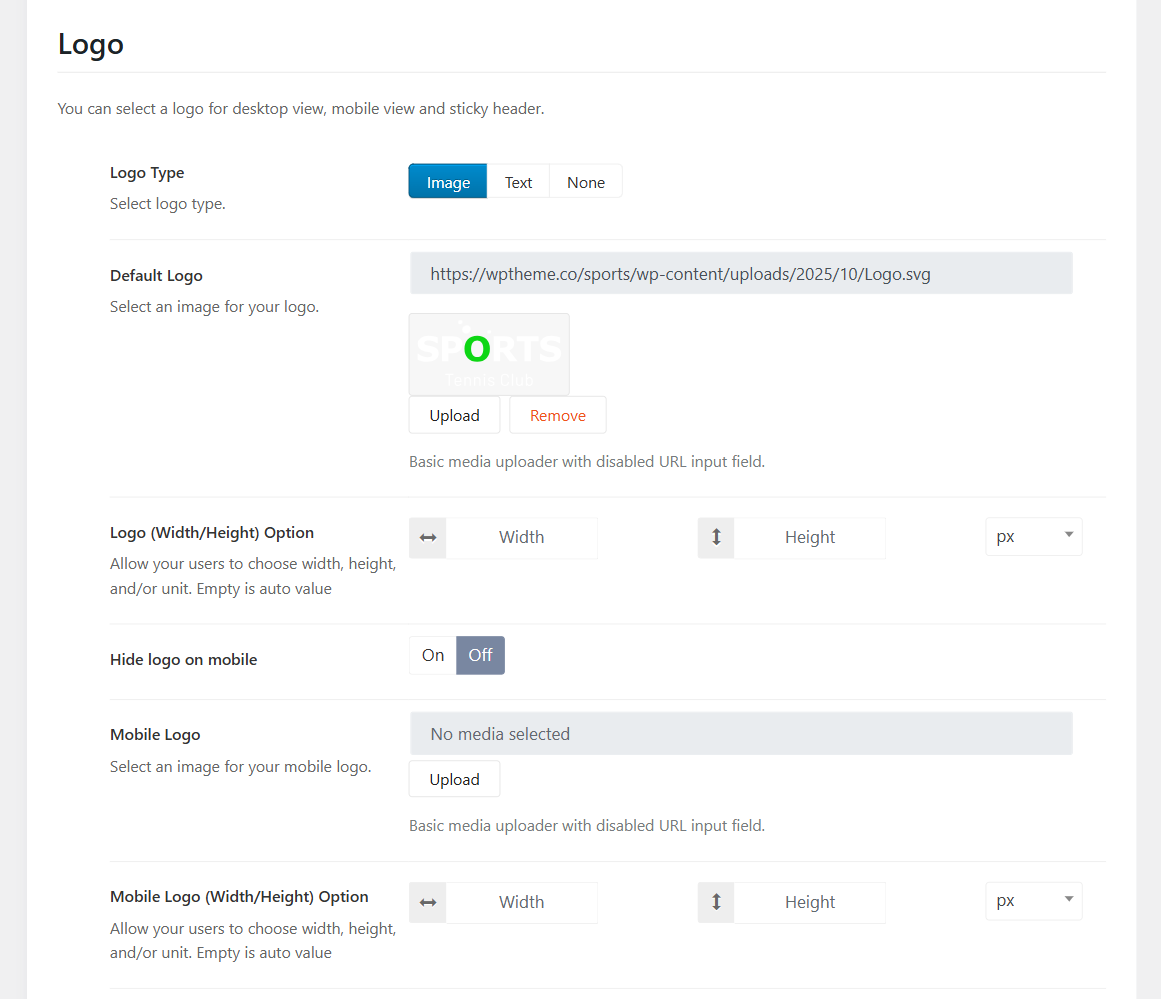Viewport: 1161px width, 999px height.
Task: Focus the Logo Height input field
Action: (809, 538)
